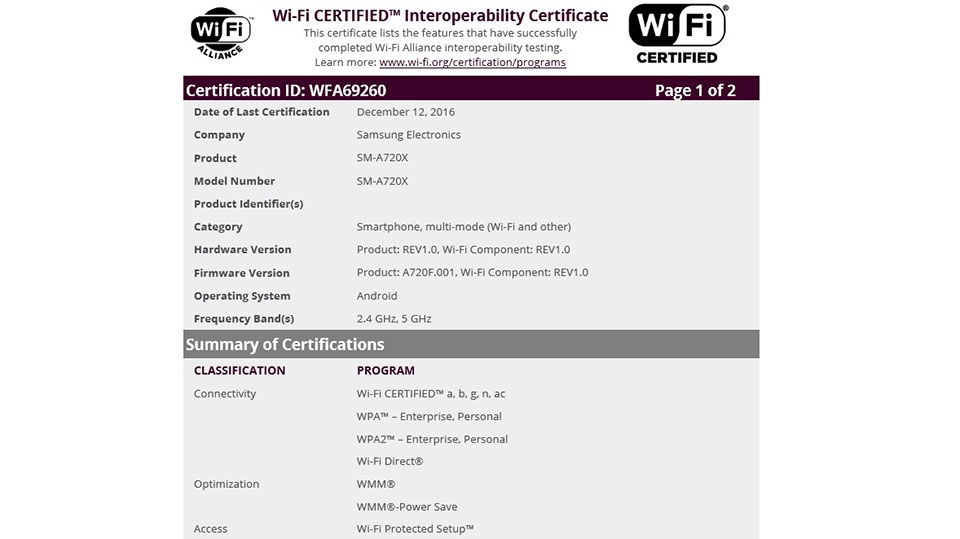960x539 pixels.
Task: Click the PROGRAM column header
Action: 385,371
